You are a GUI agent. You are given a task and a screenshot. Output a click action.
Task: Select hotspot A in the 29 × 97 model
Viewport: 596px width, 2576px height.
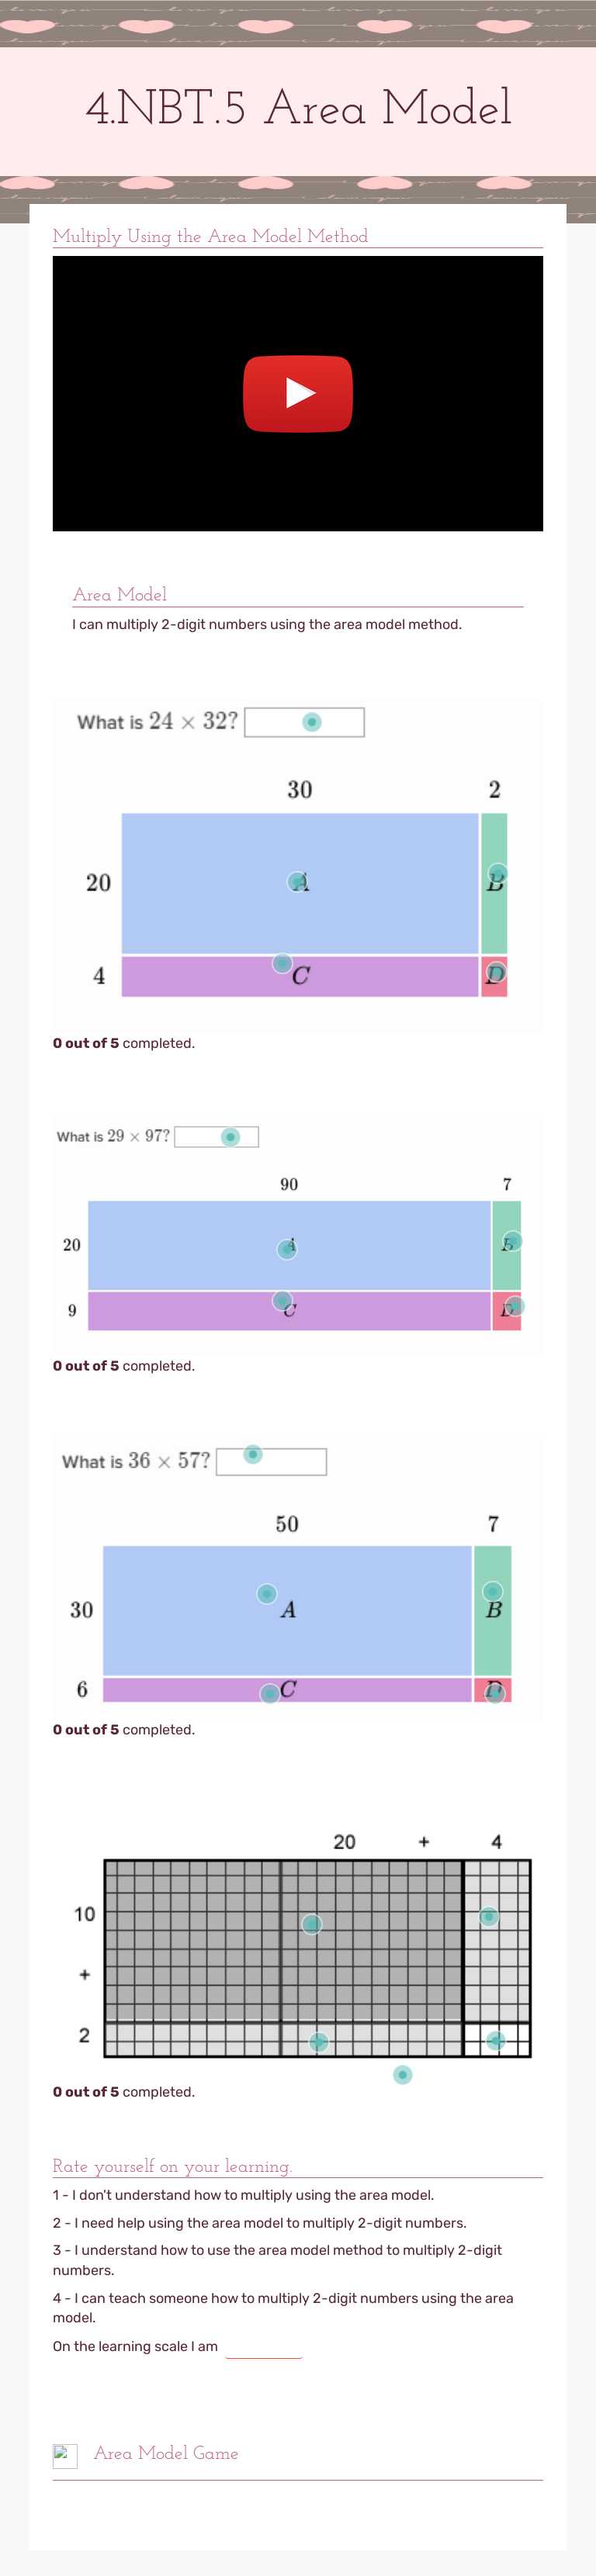click(285, 1248)
